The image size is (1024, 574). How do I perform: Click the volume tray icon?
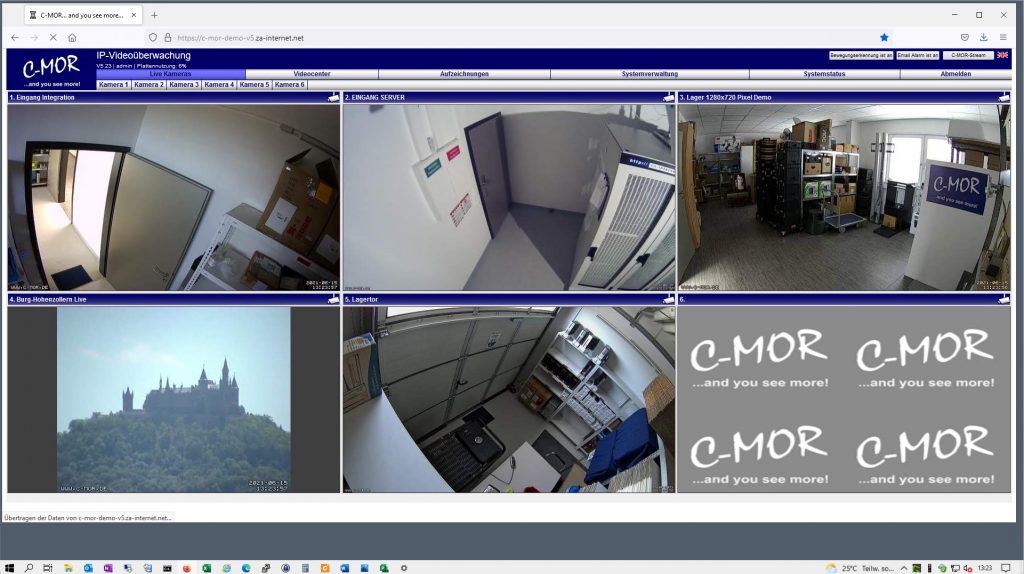coord(967,568)
